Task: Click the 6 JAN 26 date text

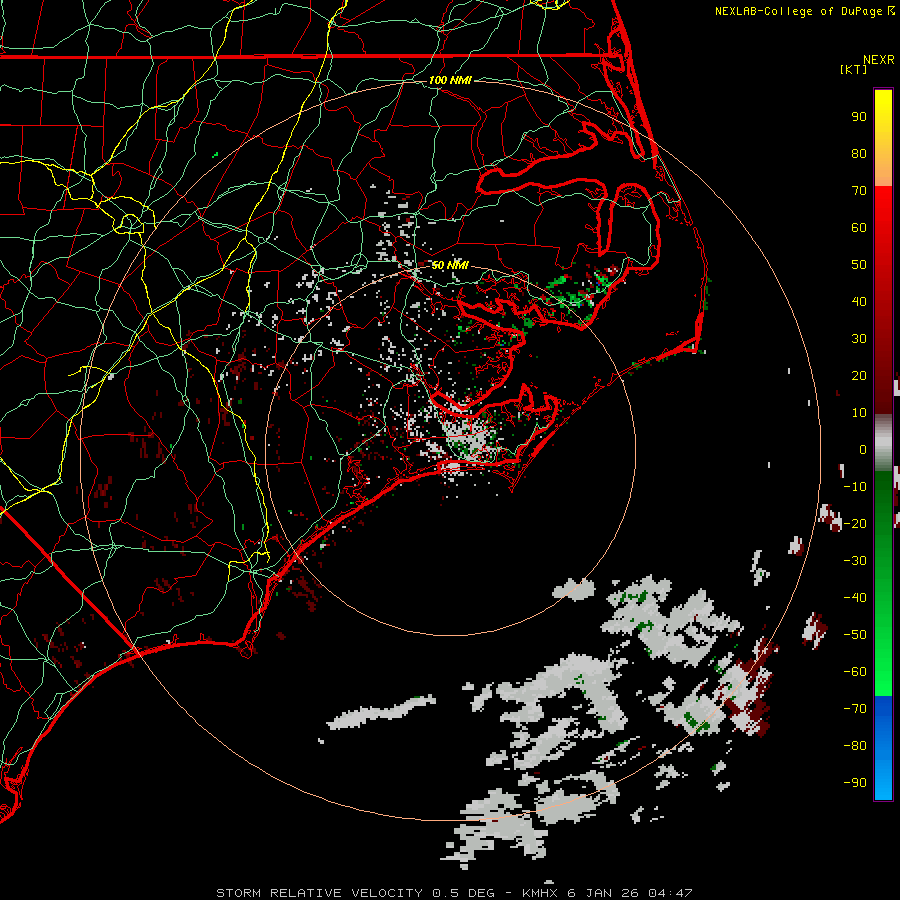Action: pos(604,893)
